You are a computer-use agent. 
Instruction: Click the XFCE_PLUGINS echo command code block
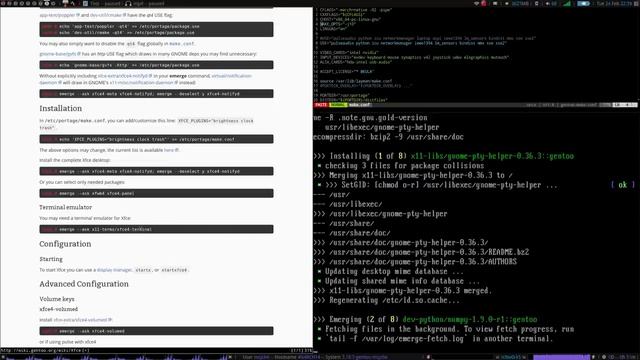156,139
